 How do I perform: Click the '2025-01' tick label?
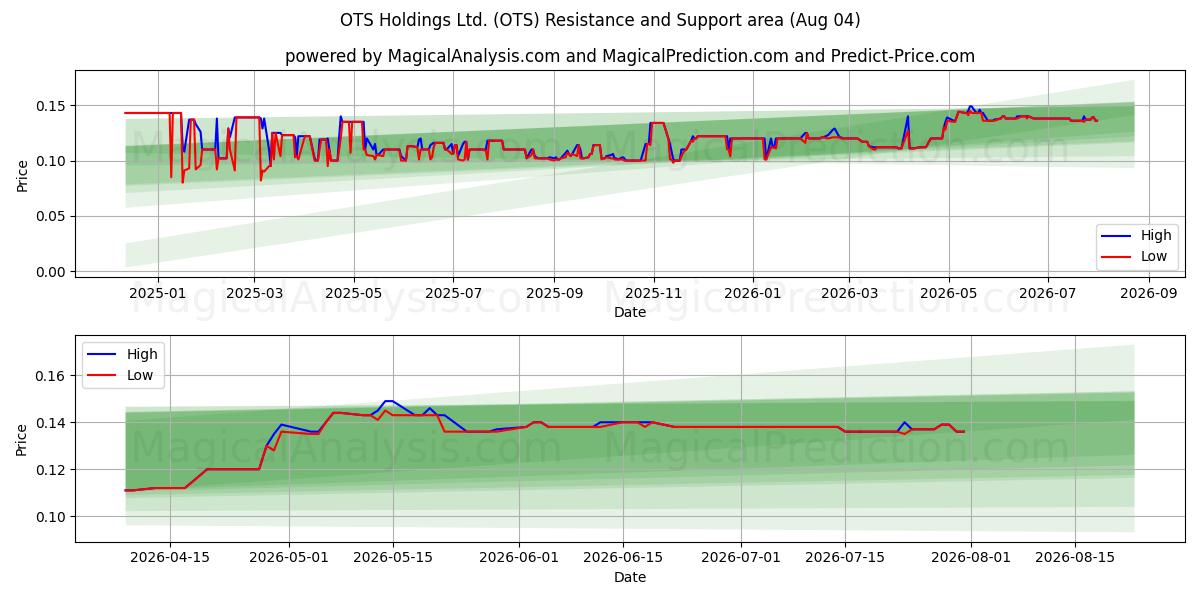click(157, 293)
